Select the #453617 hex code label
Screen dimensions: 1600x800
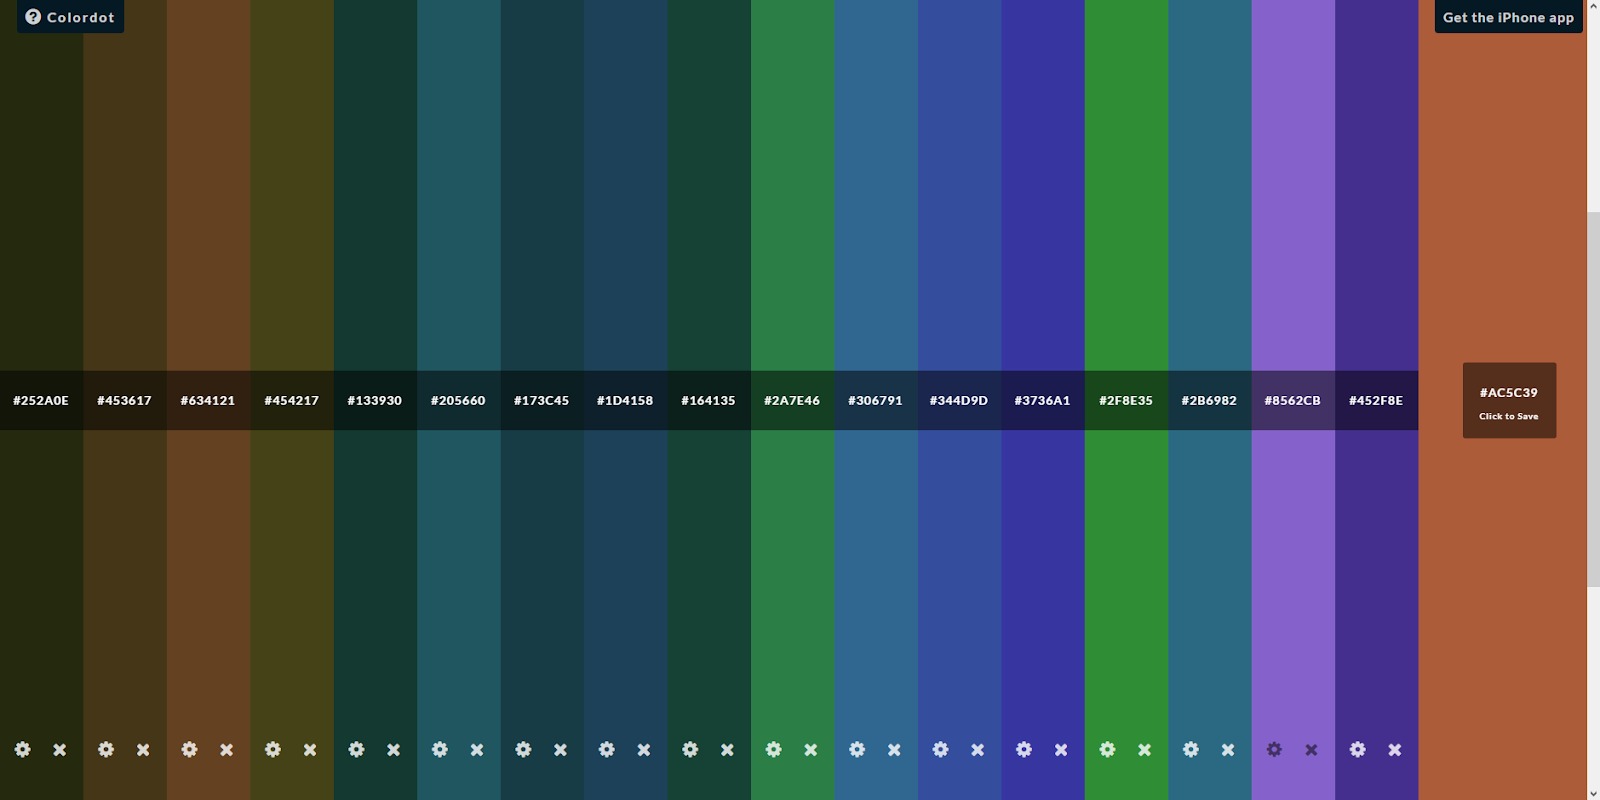(124, 400)
